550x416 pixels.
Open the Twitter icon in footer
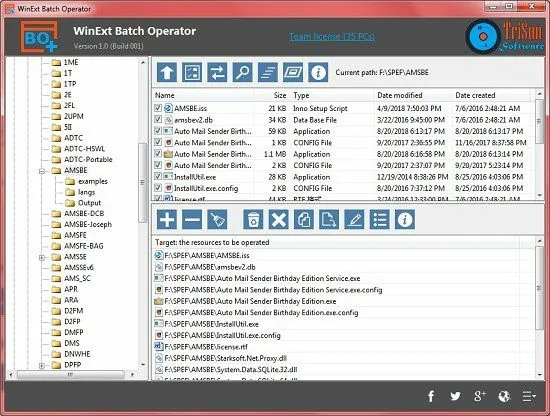455,396
